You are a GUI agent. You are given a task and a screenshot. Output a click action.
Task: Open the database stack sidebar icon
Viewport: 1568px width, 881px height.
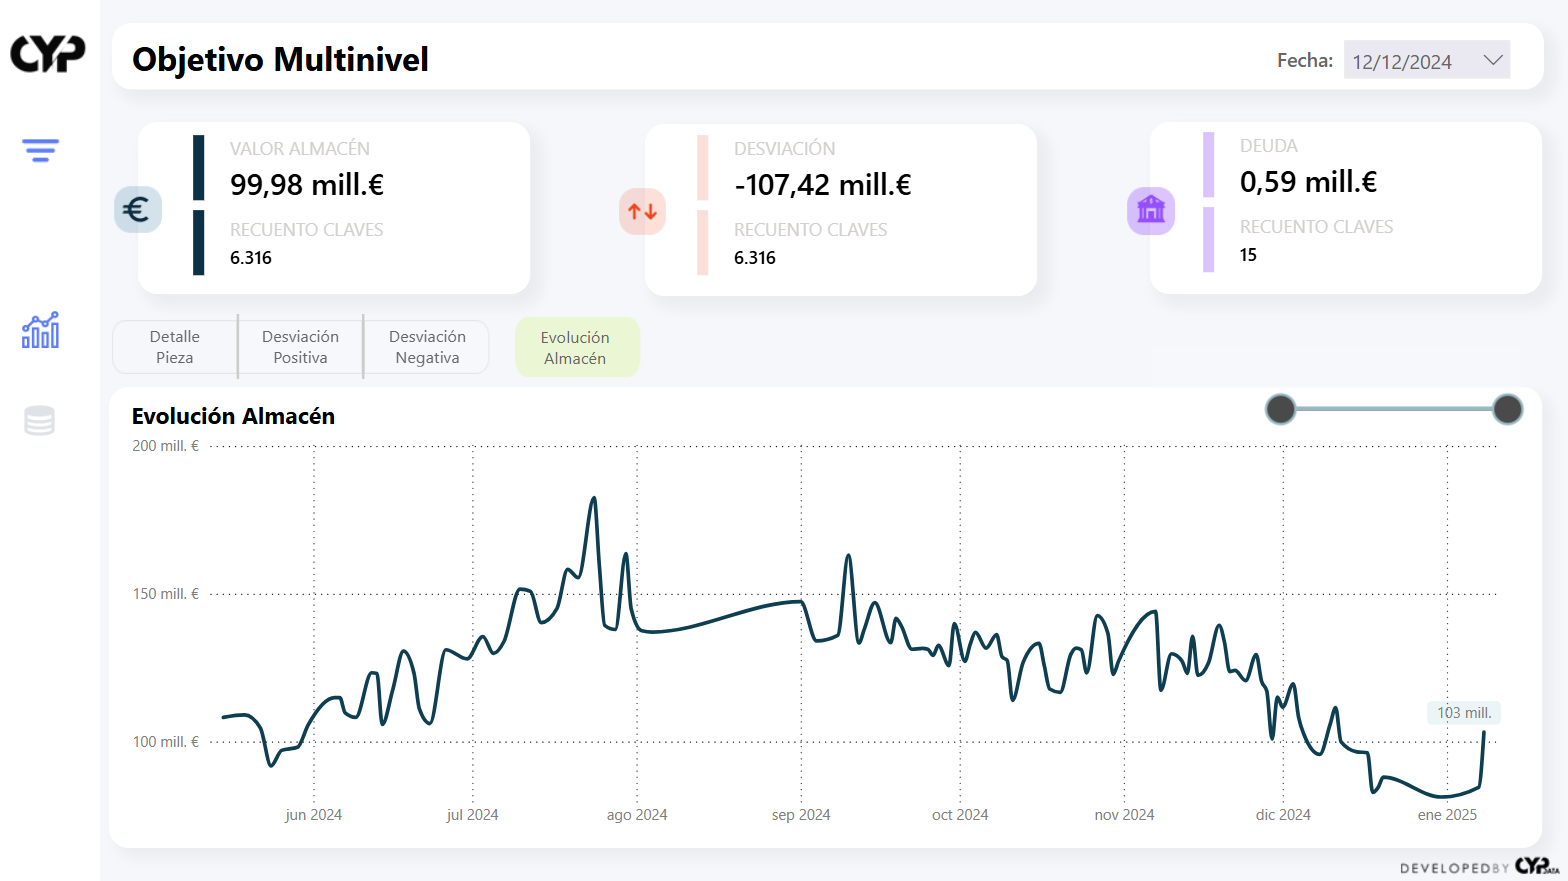(39, 421)
